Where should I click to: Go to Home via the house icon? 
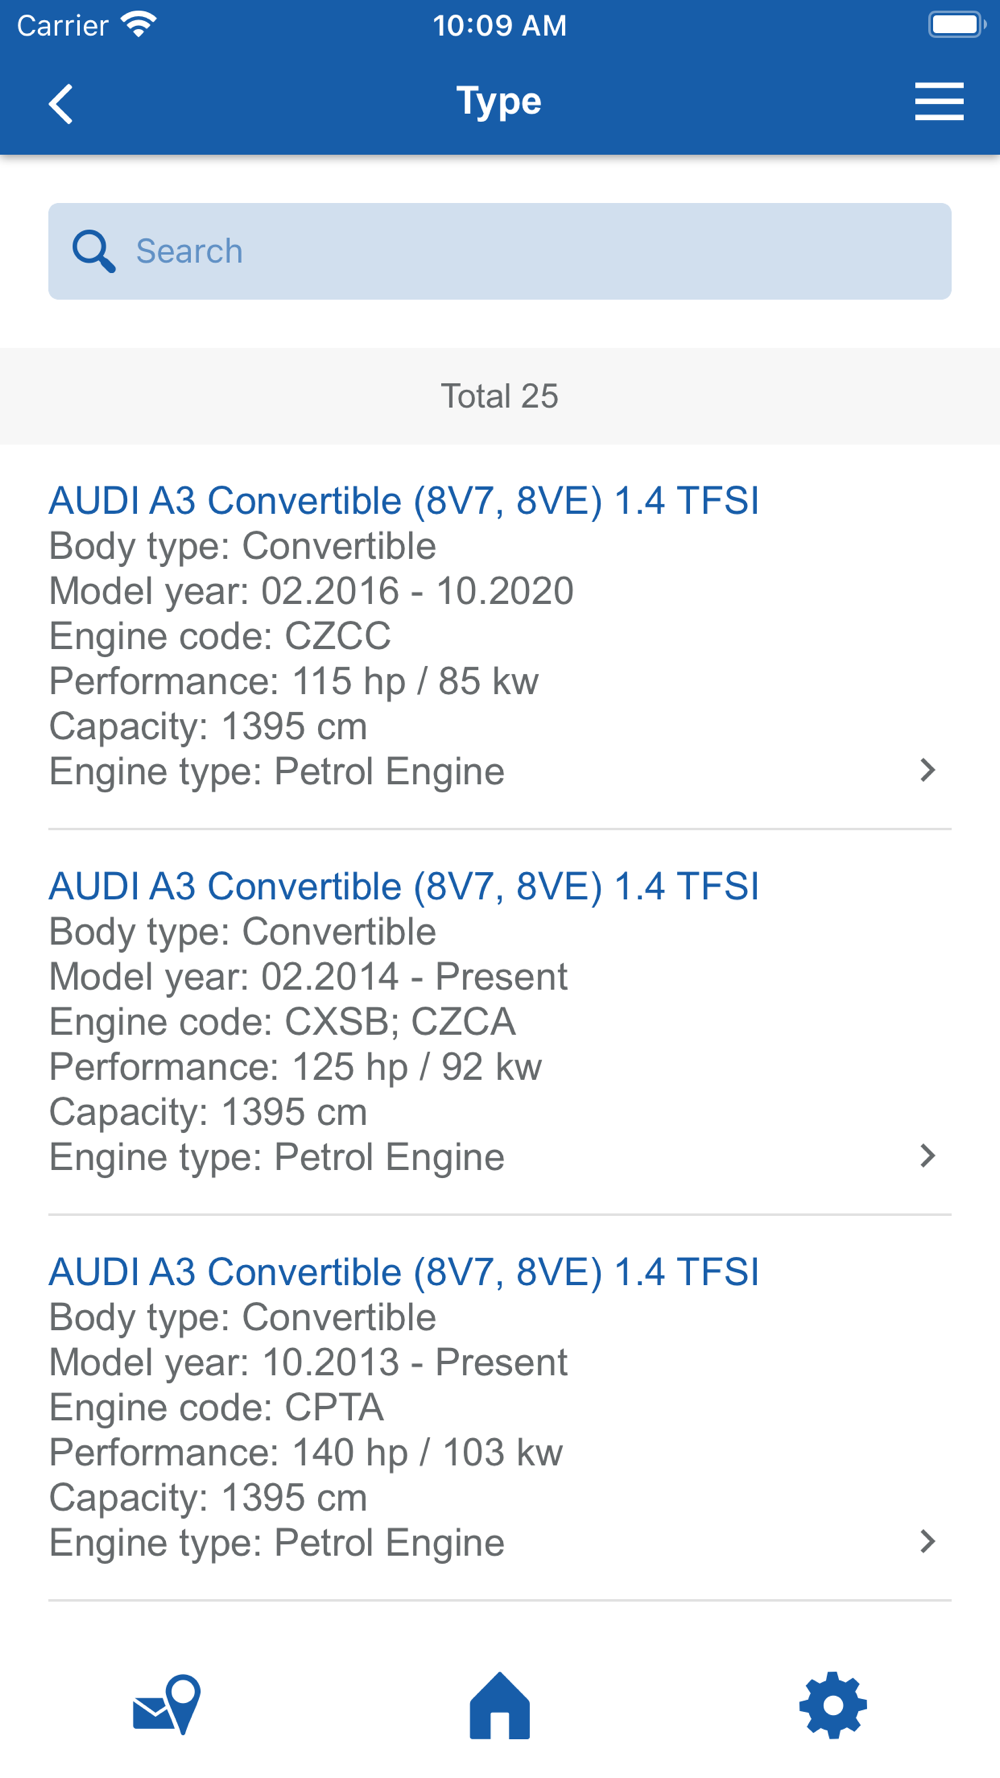coord(500,1705)
